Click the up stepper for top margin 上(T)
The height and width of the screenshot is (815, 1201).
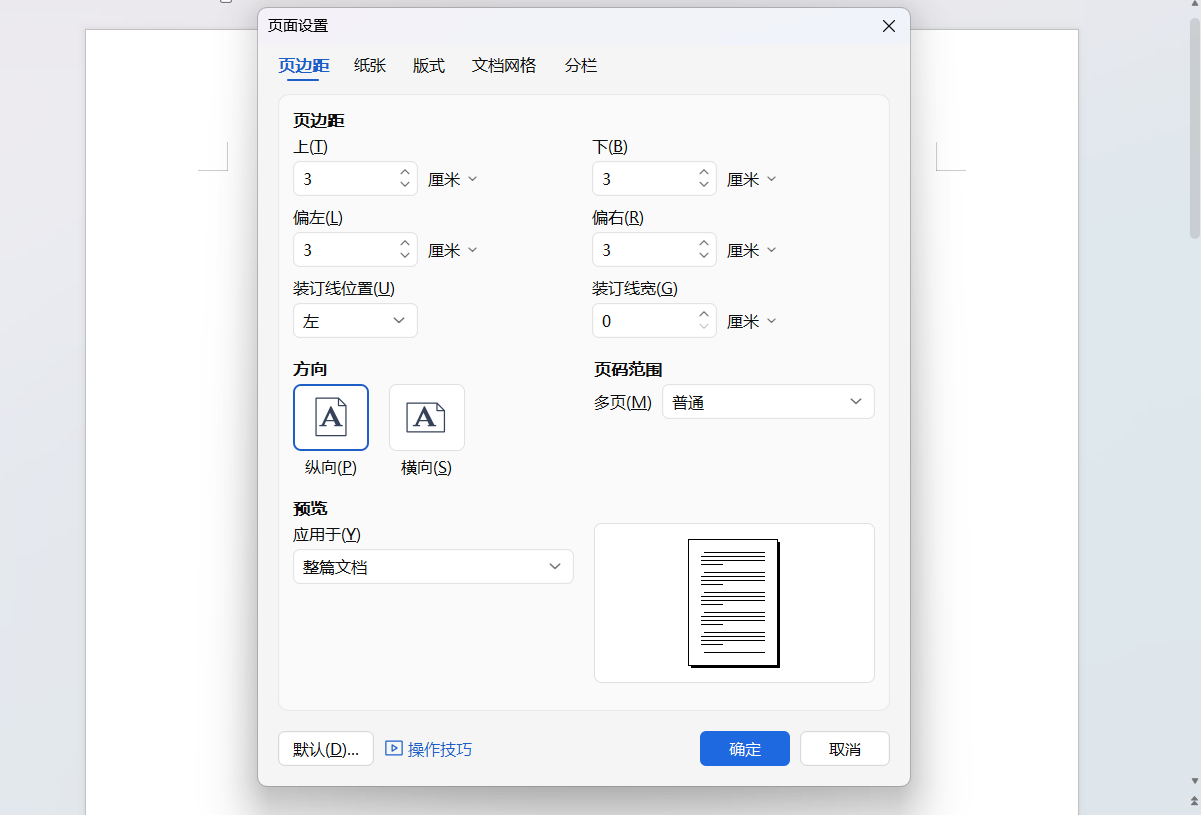click(404, 172)
